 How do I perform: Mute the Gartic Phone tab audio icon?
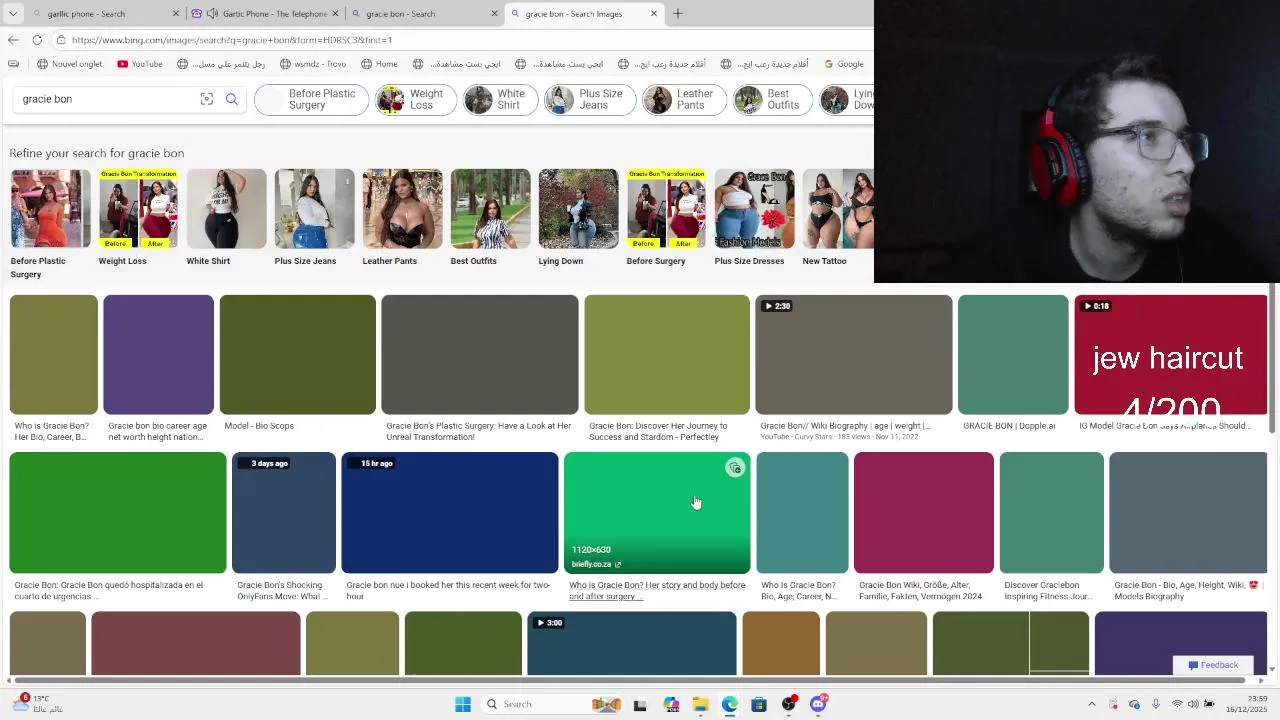coord(212,14)
